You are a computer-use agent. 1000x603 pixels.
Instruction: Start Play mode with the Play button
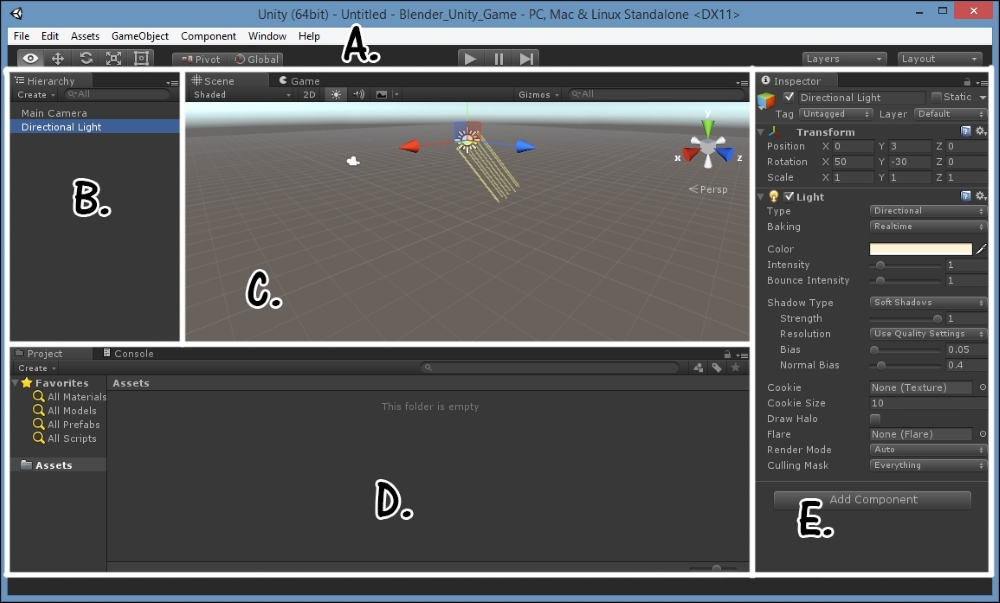[x=471, y=59]
